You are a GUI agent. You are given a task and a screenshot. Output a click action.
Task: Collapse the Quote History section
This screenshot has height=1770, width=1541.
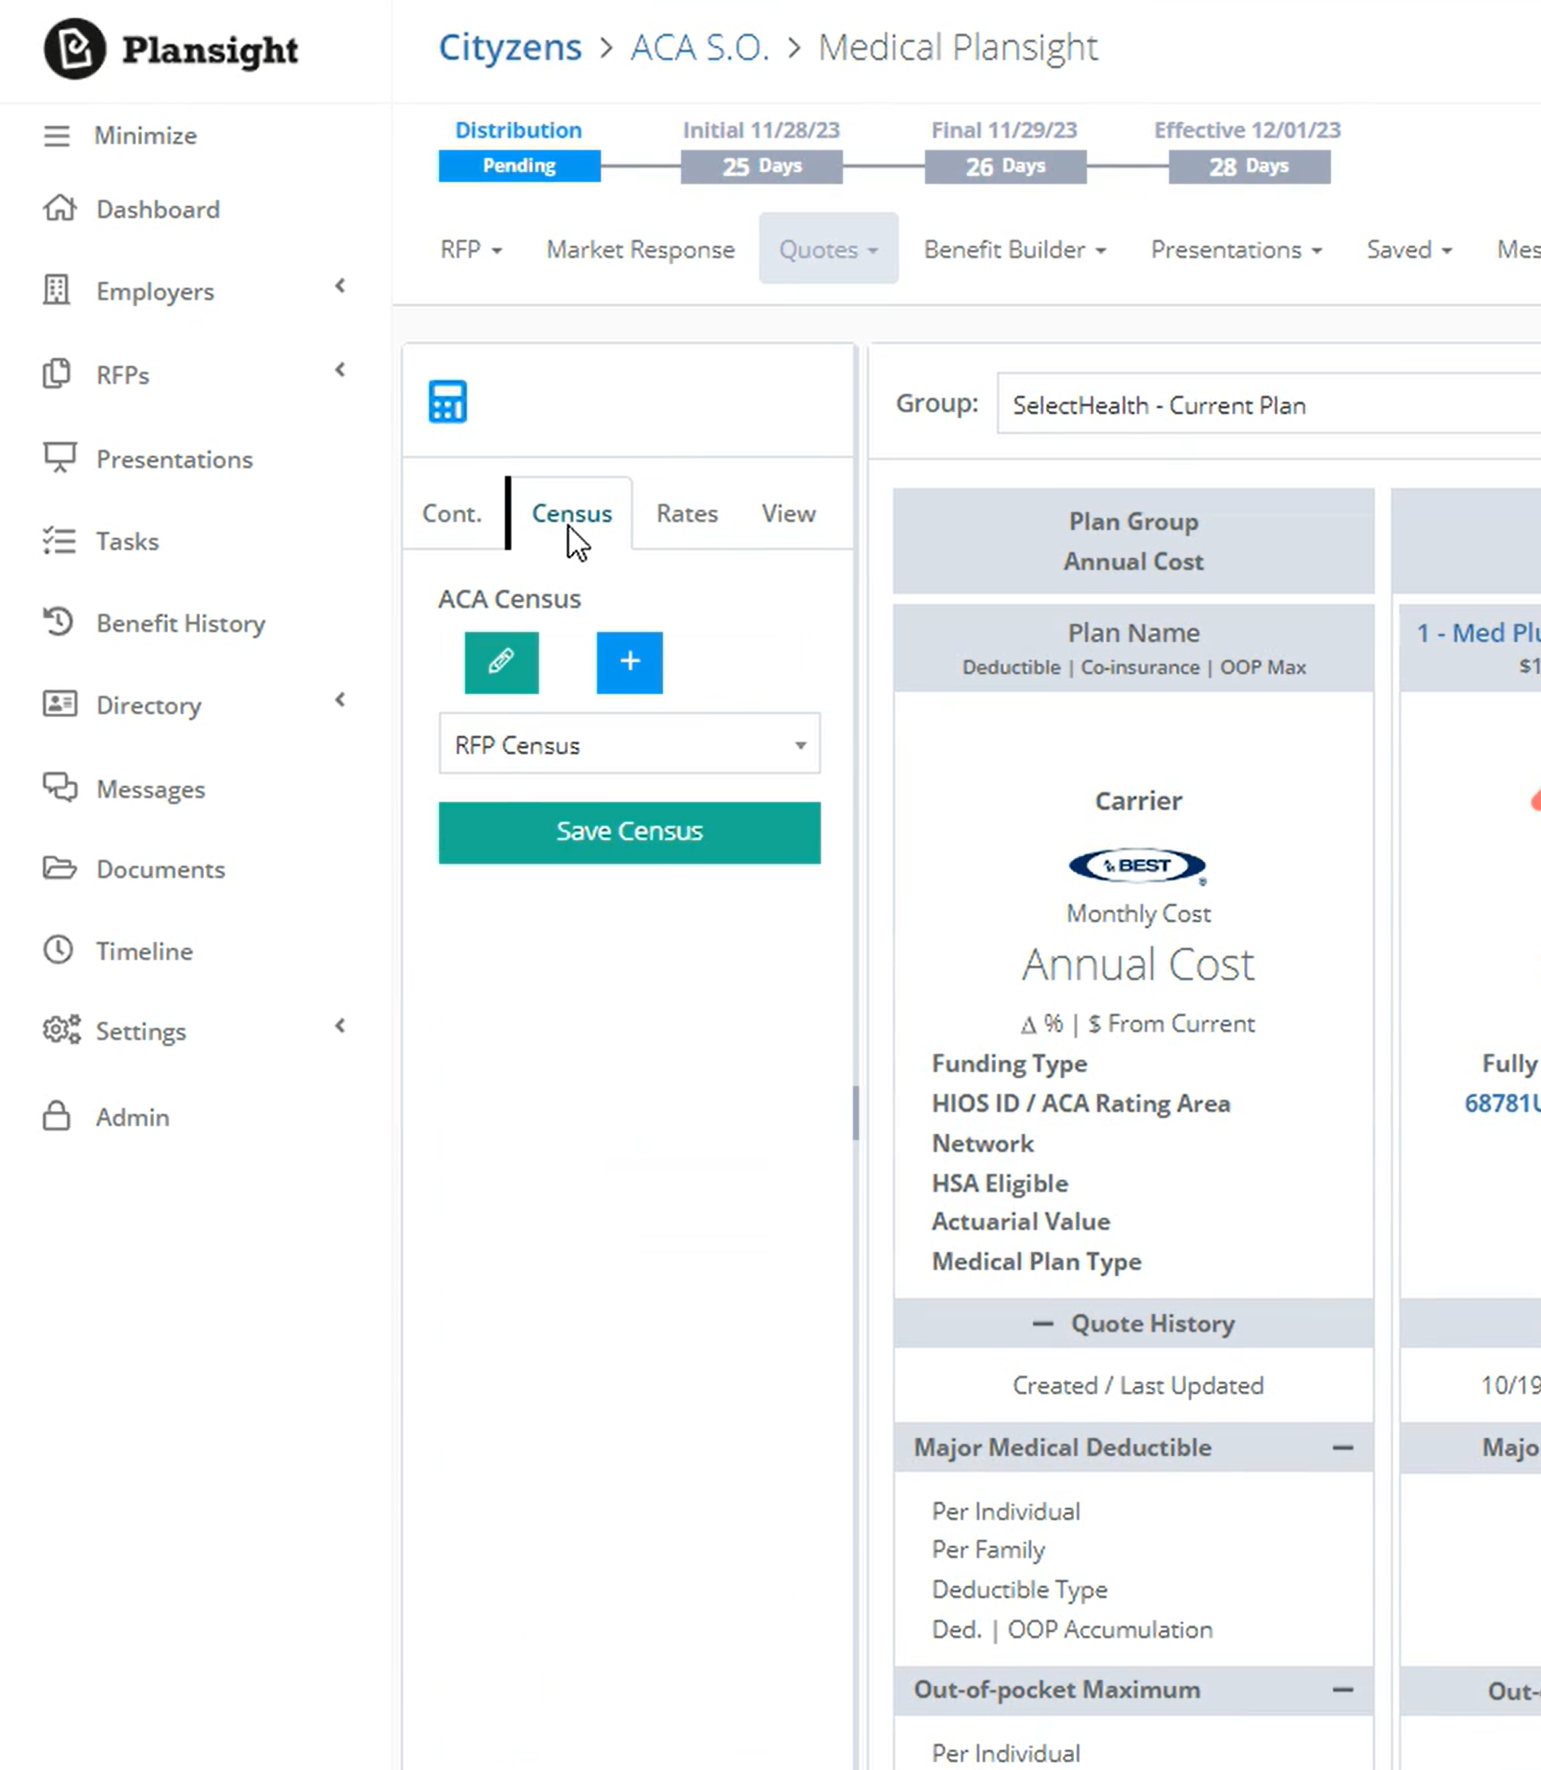(x=1042, y=1323)
